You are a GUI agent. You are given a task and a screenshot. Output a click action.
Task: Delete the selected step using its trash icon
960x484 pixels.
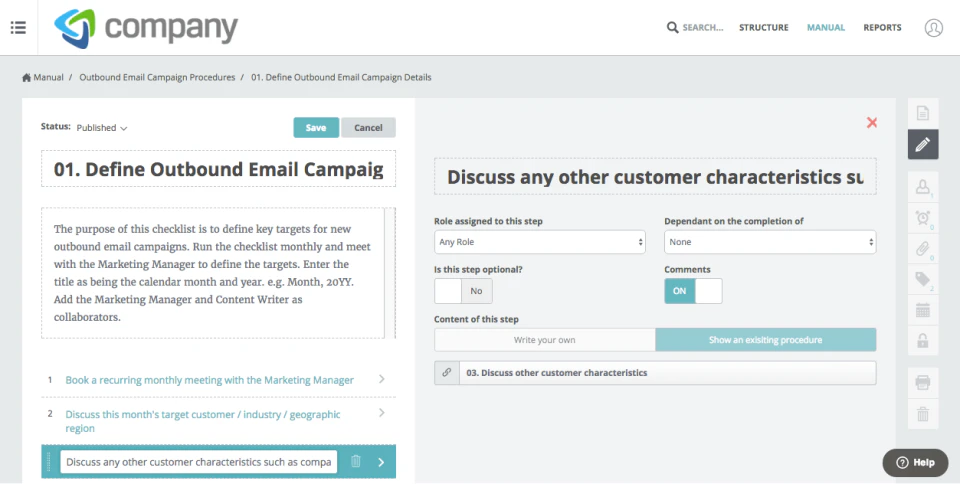tap(356, 462)
